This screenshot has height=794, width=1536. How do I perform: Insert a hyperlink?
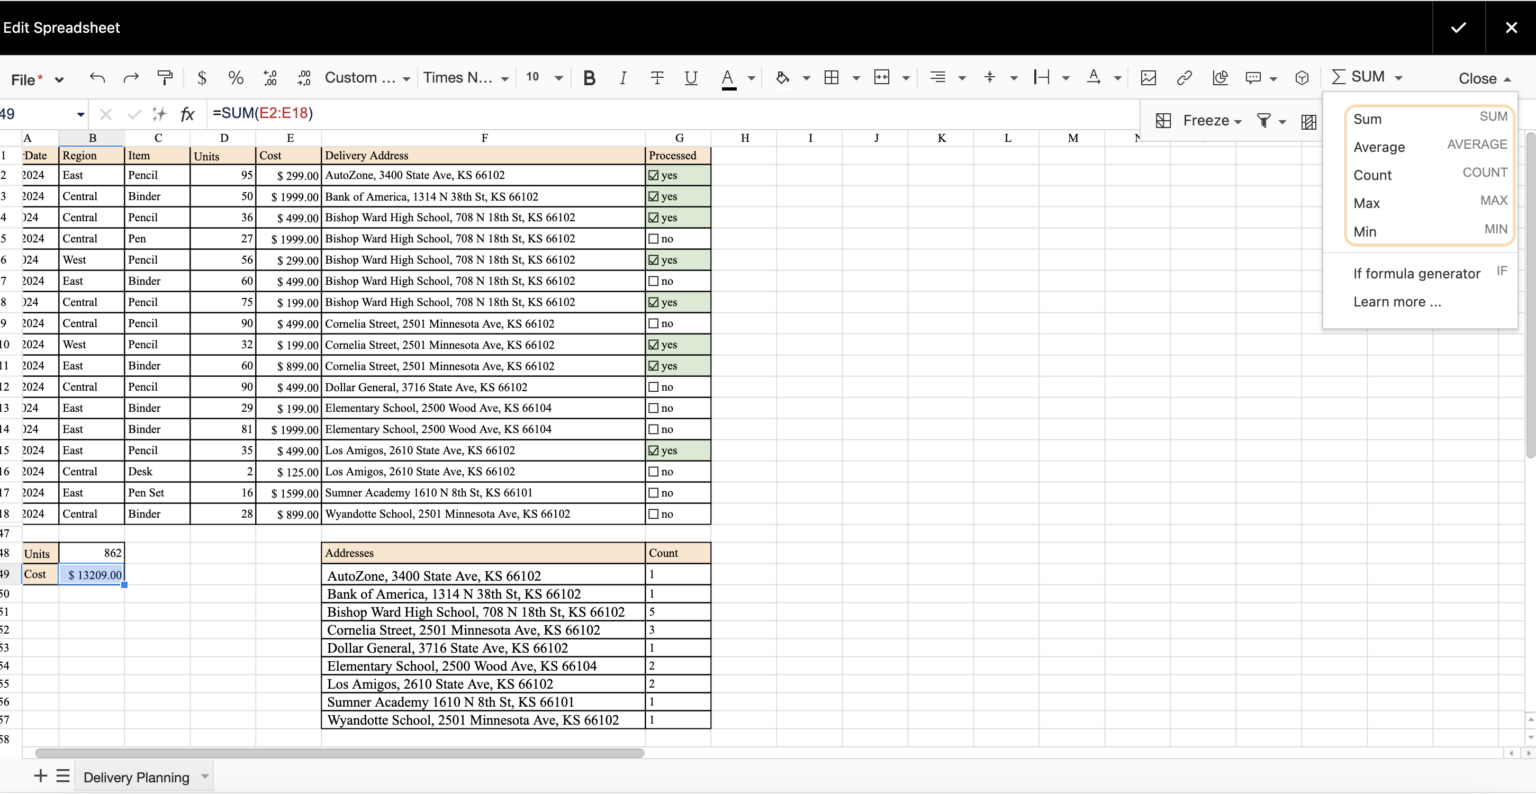1184,77
